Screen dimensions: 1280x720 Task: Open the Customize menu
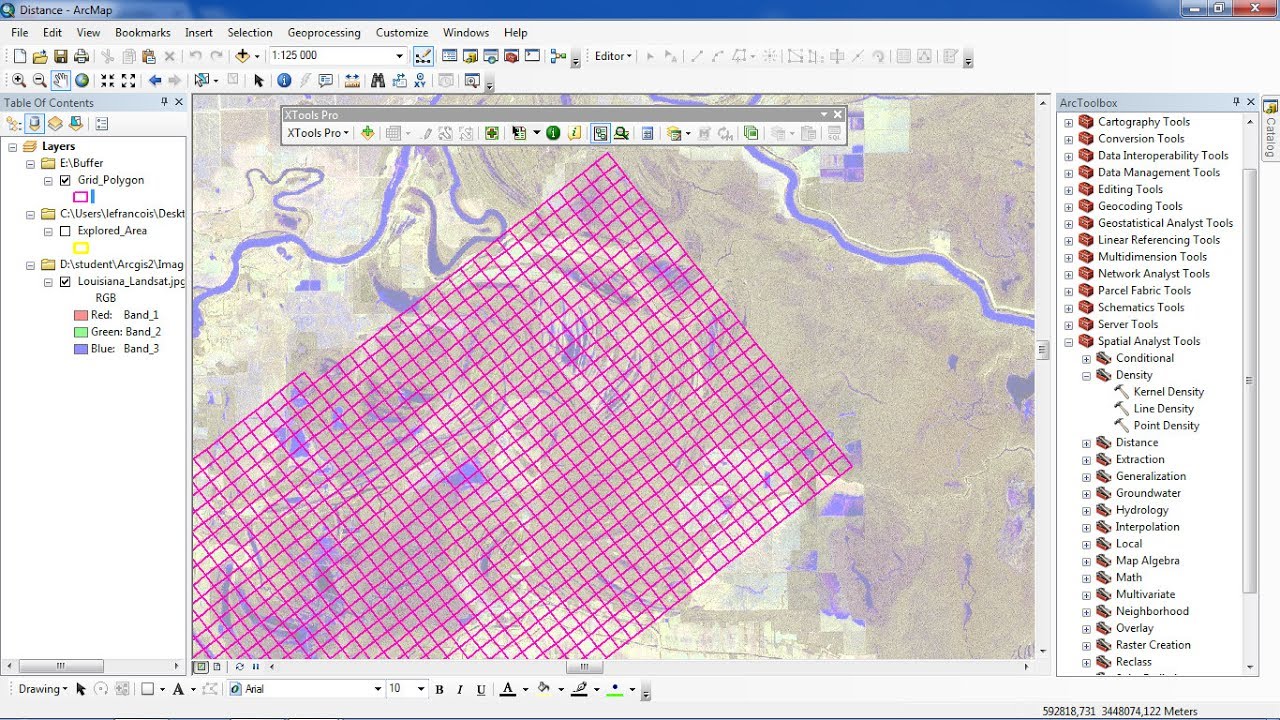(x=402, y=33)
